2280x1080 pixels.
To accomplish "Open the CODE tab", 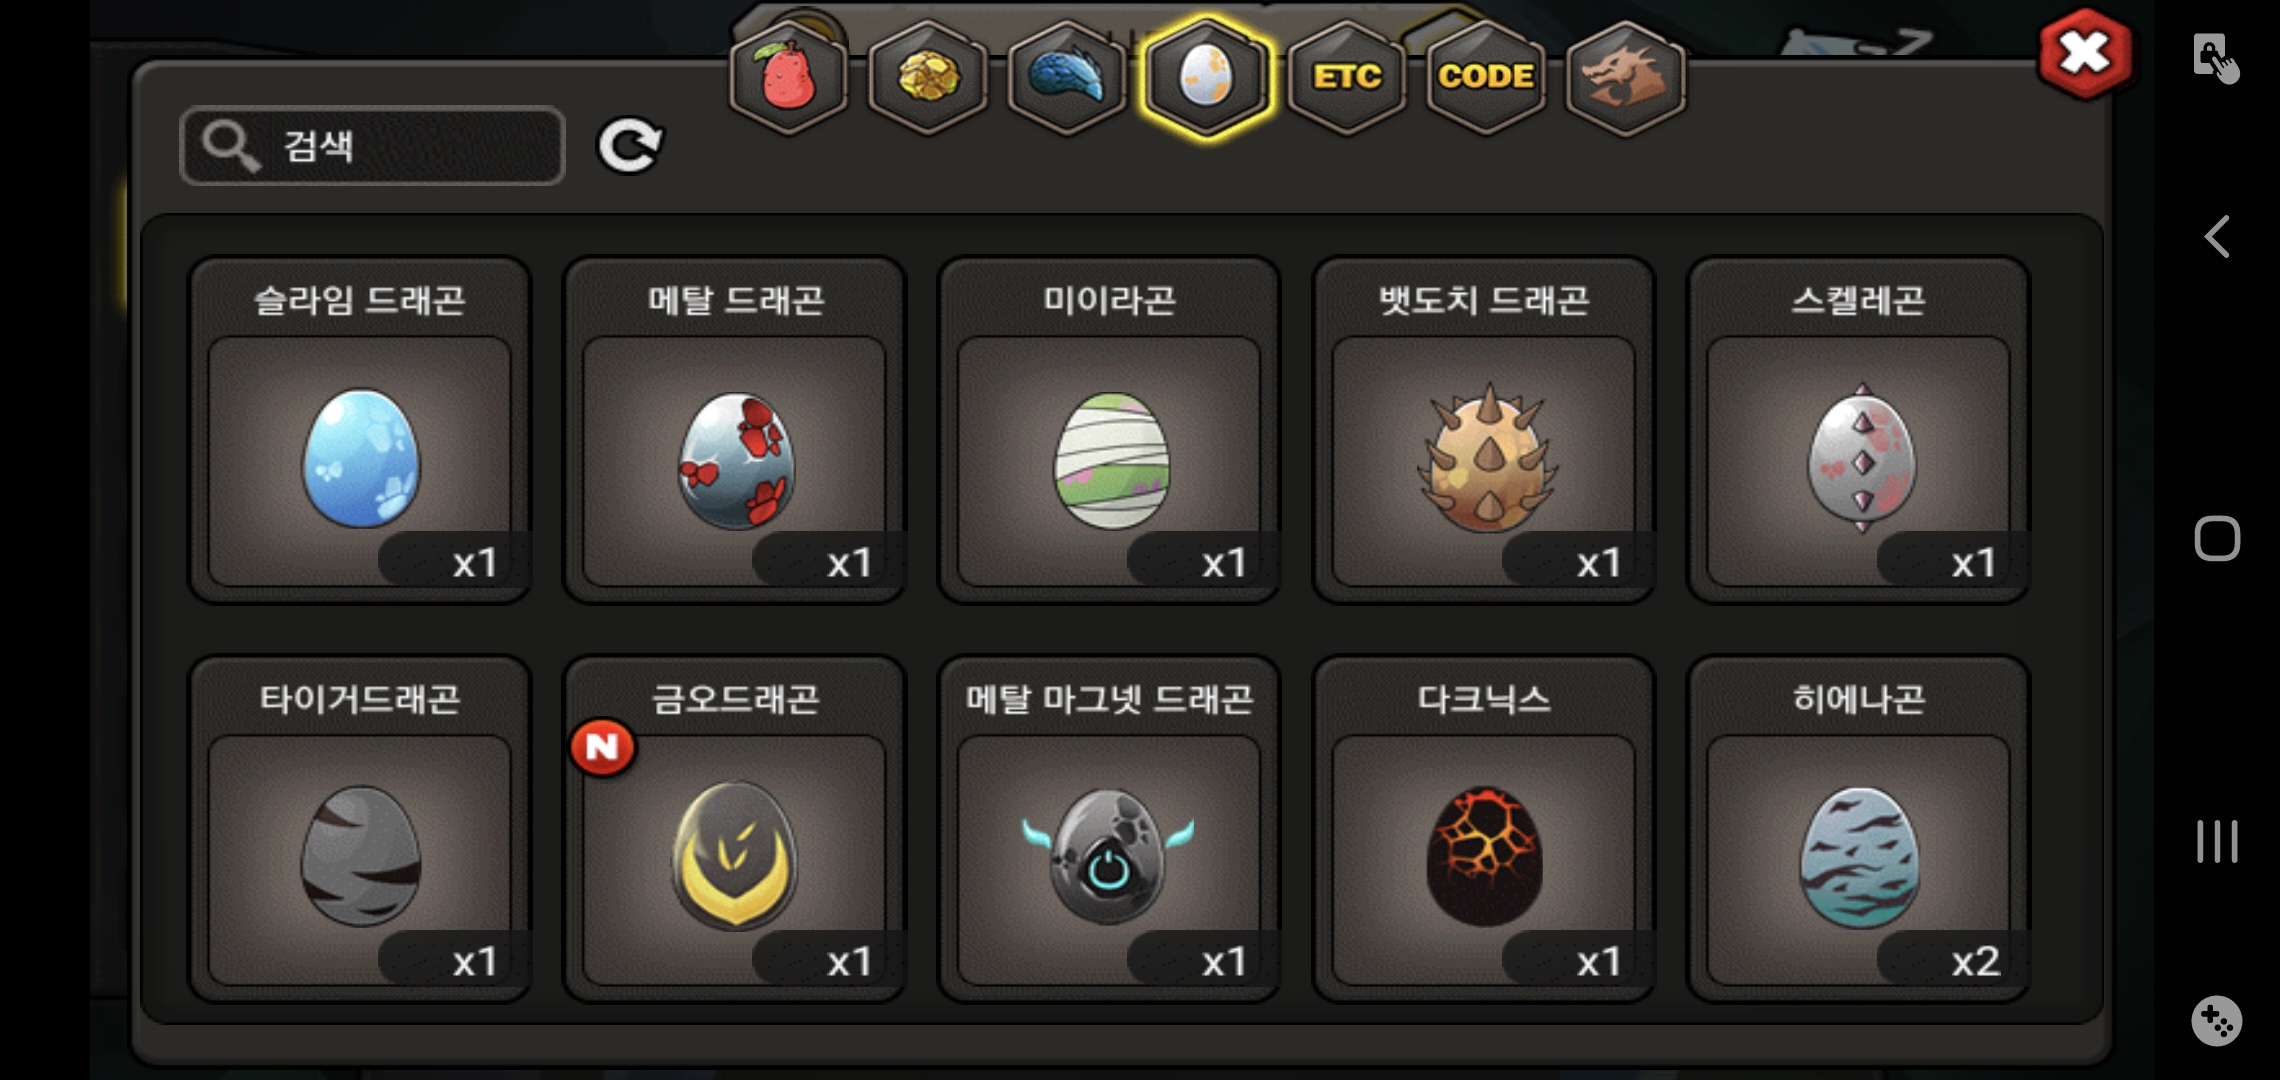I will click(1486, 78).
